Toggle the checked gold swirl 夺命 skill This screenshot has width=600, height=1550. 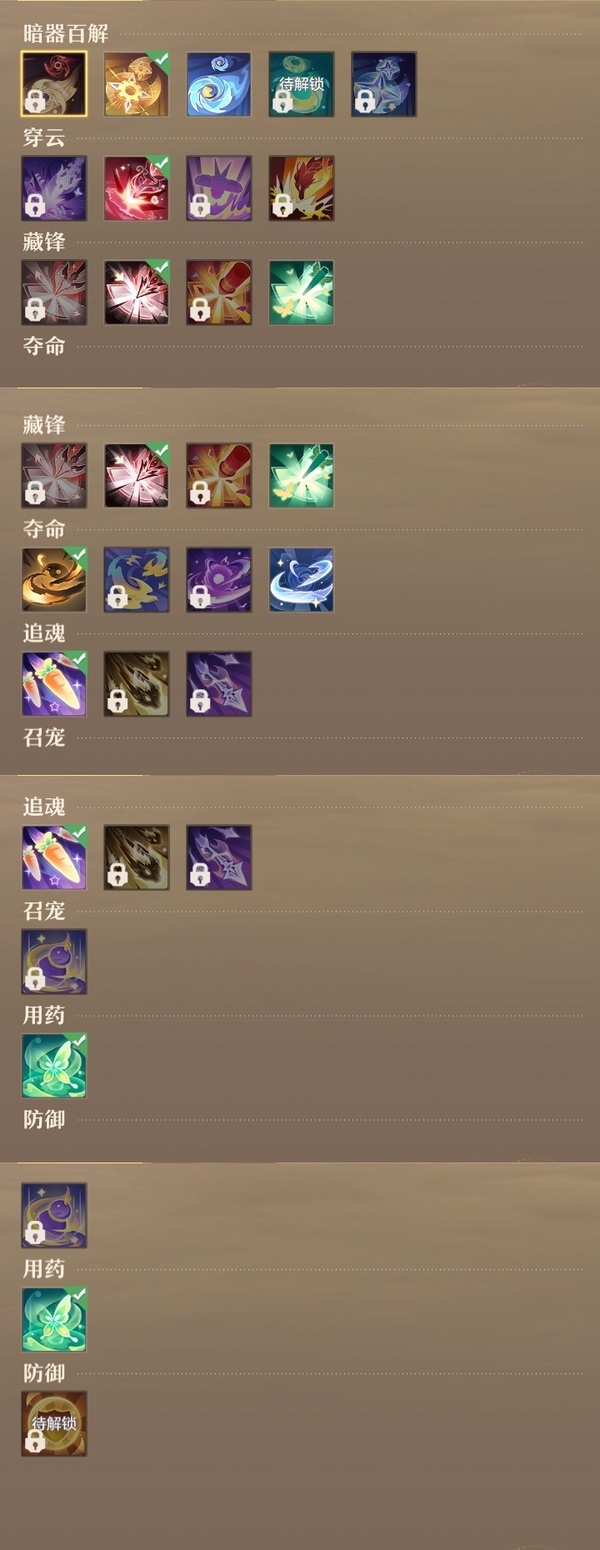(x=54, y=579)
